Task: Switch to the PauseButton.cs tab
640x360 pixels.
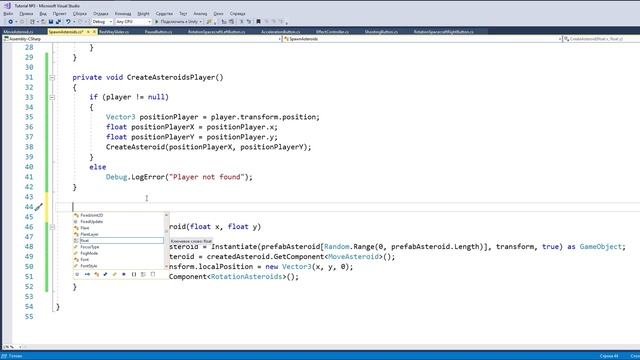Action: (158, 31)
